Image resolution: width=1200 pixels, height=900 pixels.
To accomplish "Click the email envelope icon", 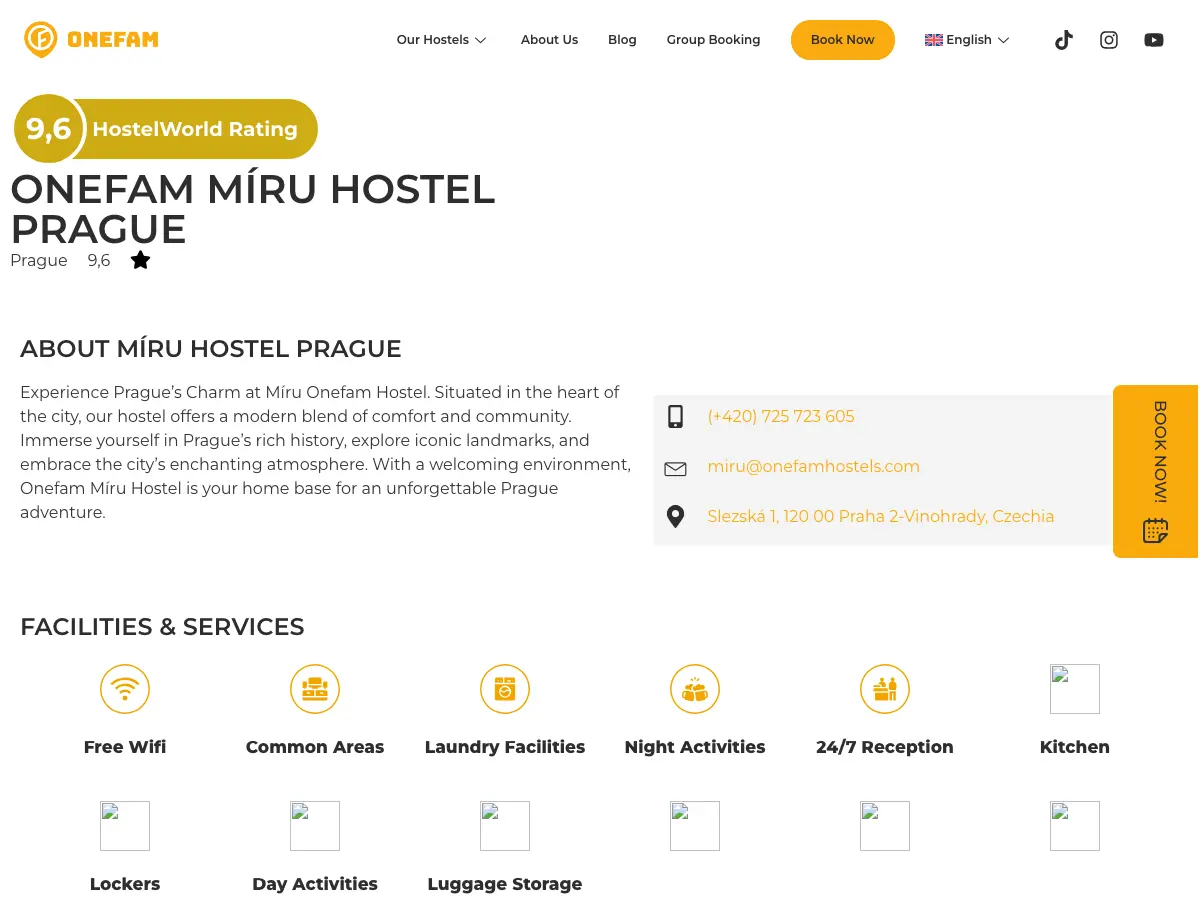I will click(x=675, y=468).
